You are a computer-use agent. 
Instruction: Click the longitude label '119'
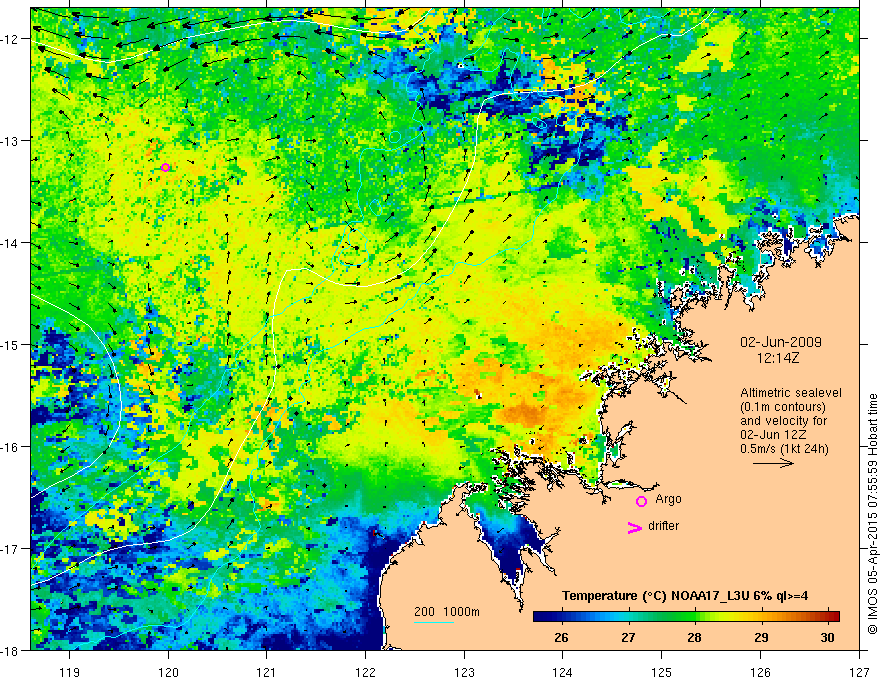(70, 672)
